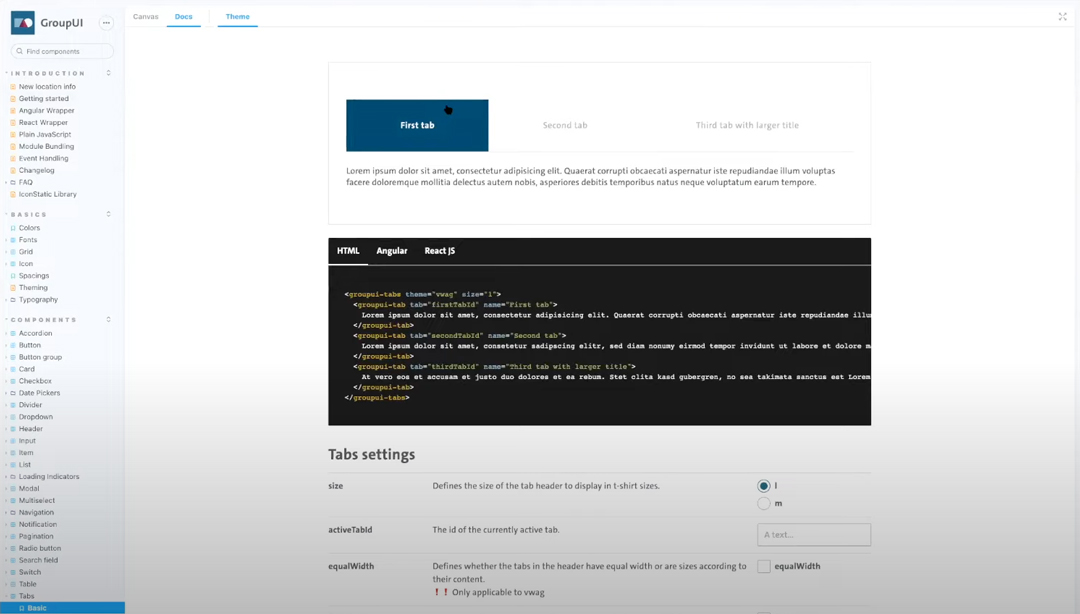
Task: Open the Notification component
Action: tap(38, 524)
